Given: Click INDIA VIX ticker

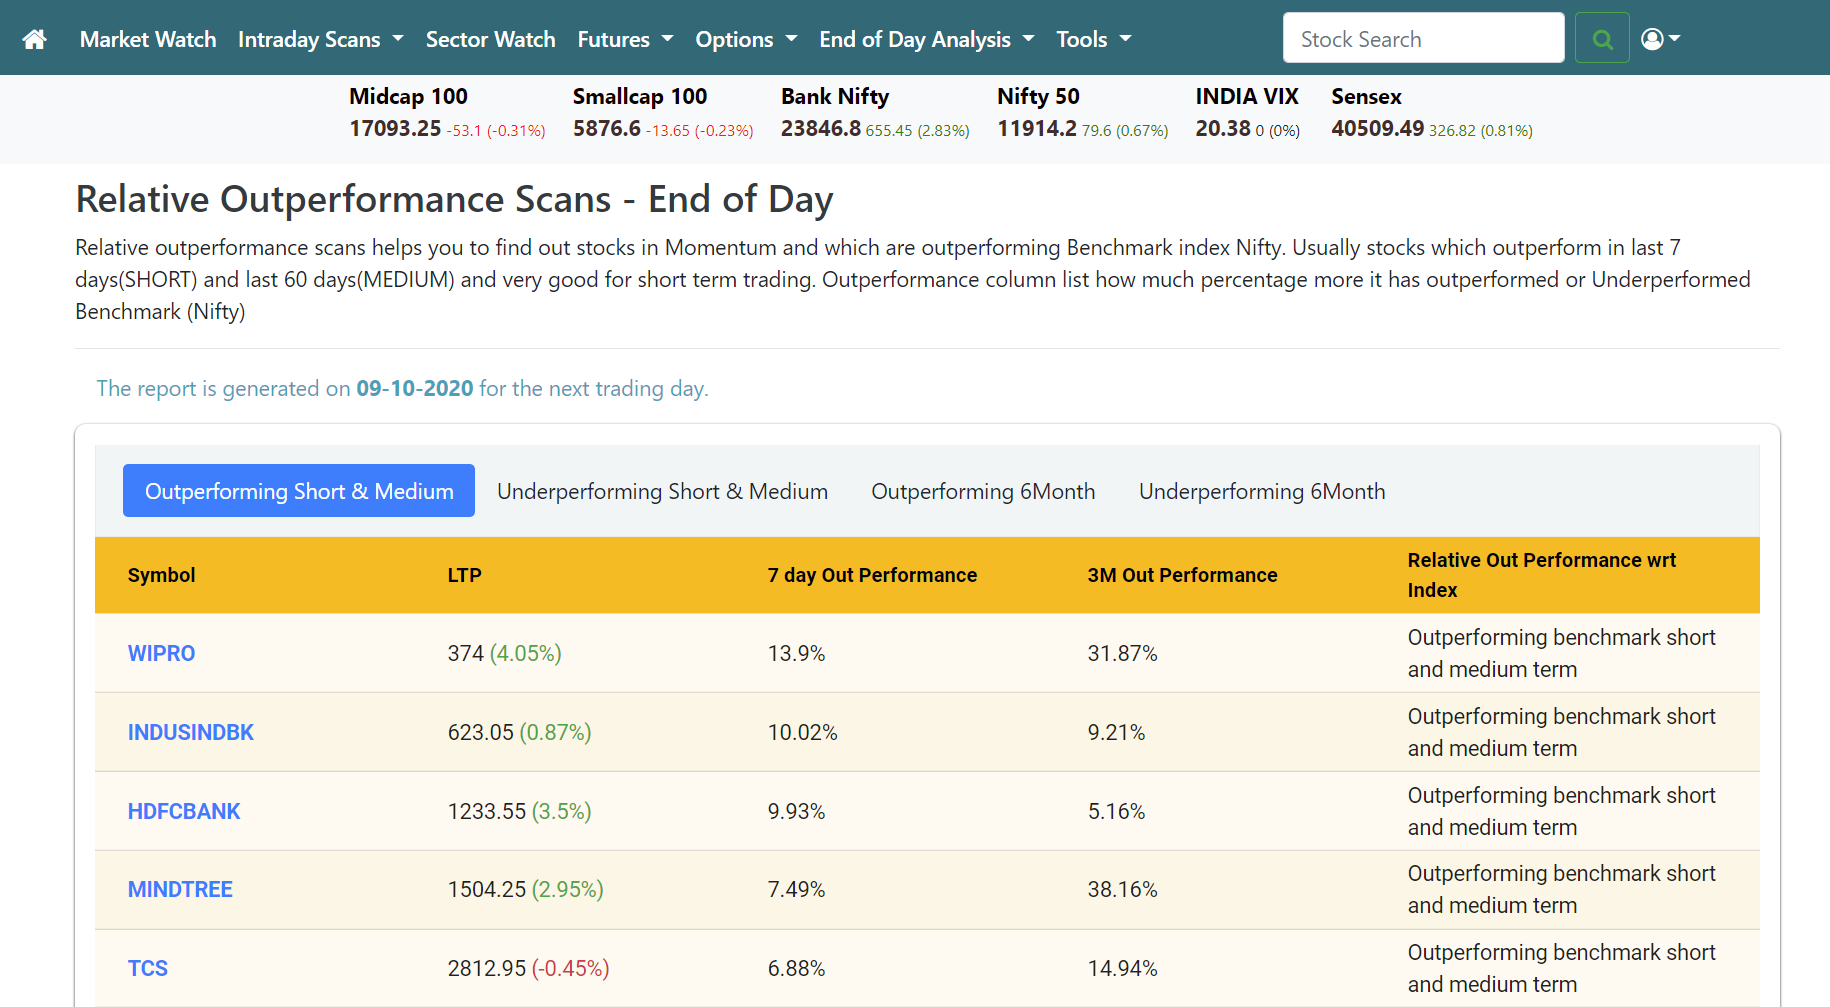Looking at the screenshot, I should tap(1248, 113).
